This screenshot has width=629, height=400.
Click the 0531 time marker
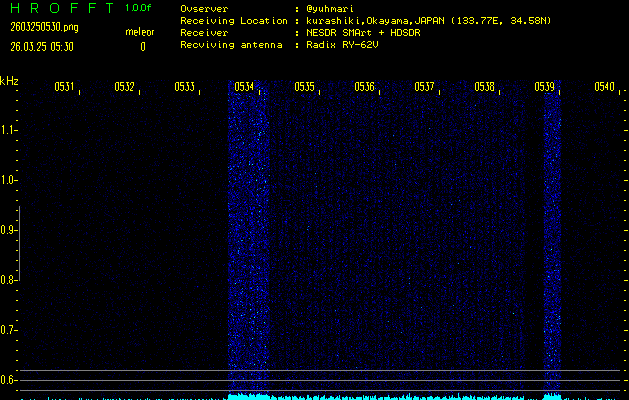pyautogui.click(x=64, y=87)
